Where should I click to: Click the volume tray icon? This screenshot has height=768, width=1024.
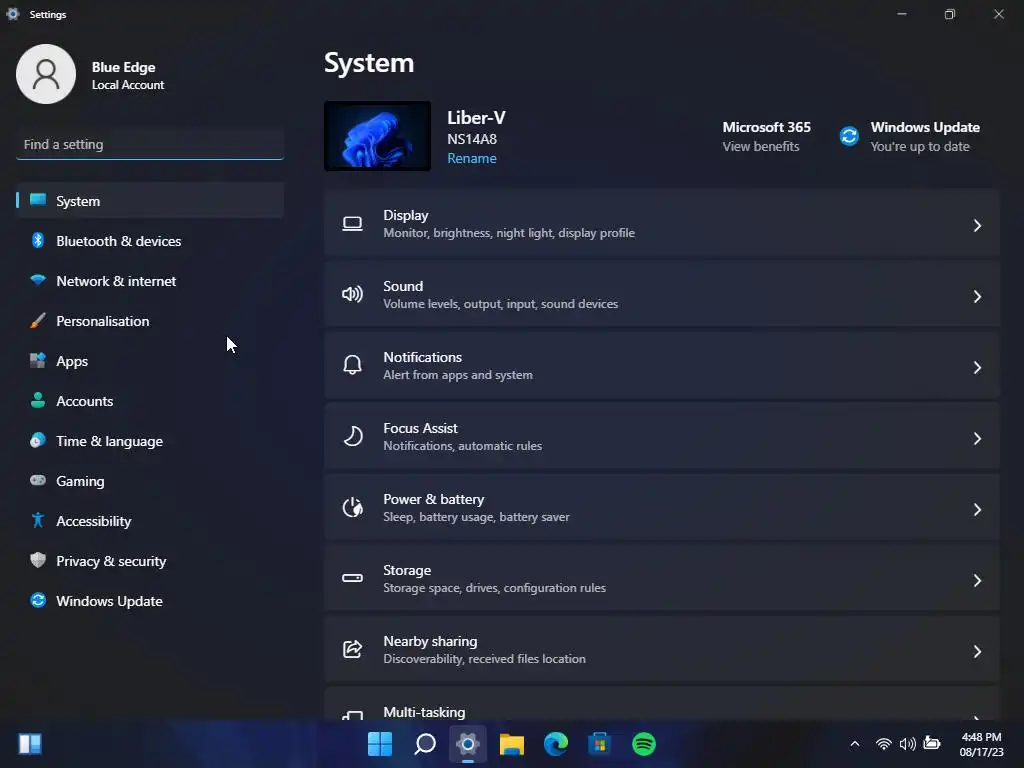point(907,744)
